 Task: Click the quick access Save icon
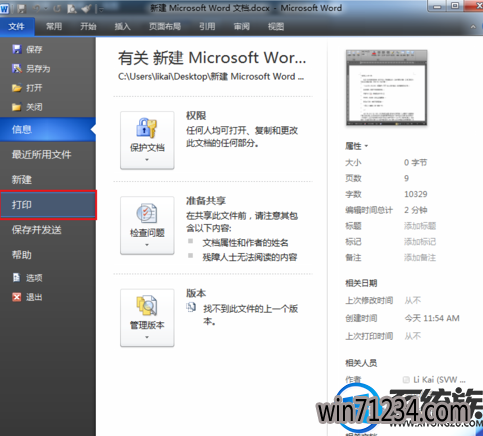22,9
